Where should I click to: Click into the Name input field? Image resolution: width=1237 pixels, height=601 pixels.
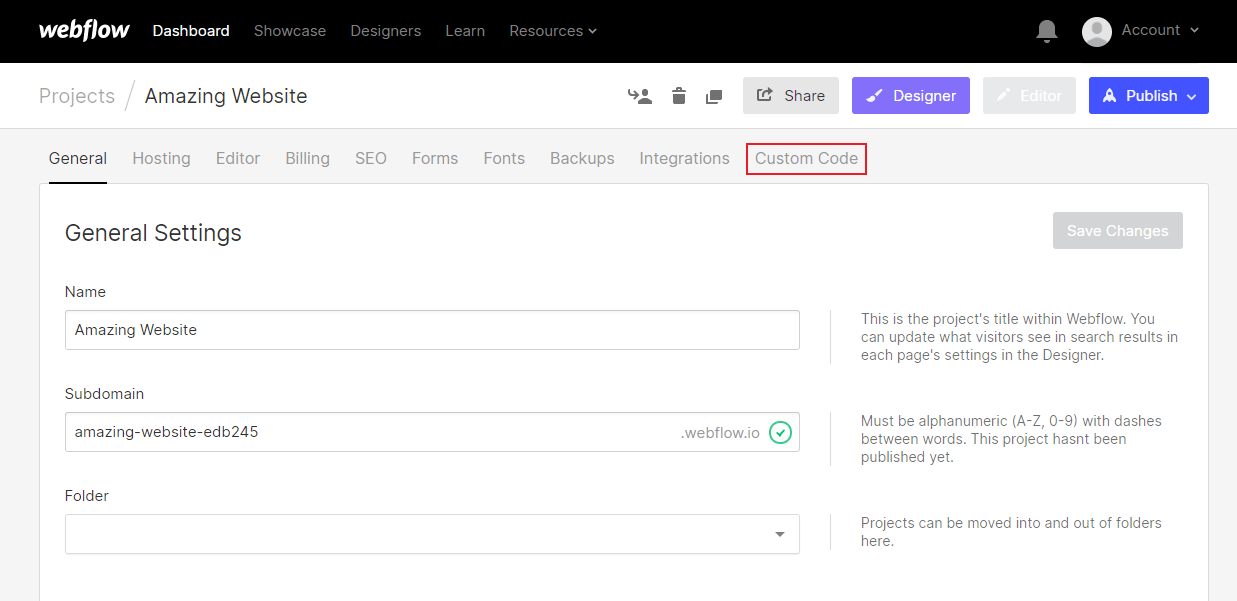(x=432, y=330)
